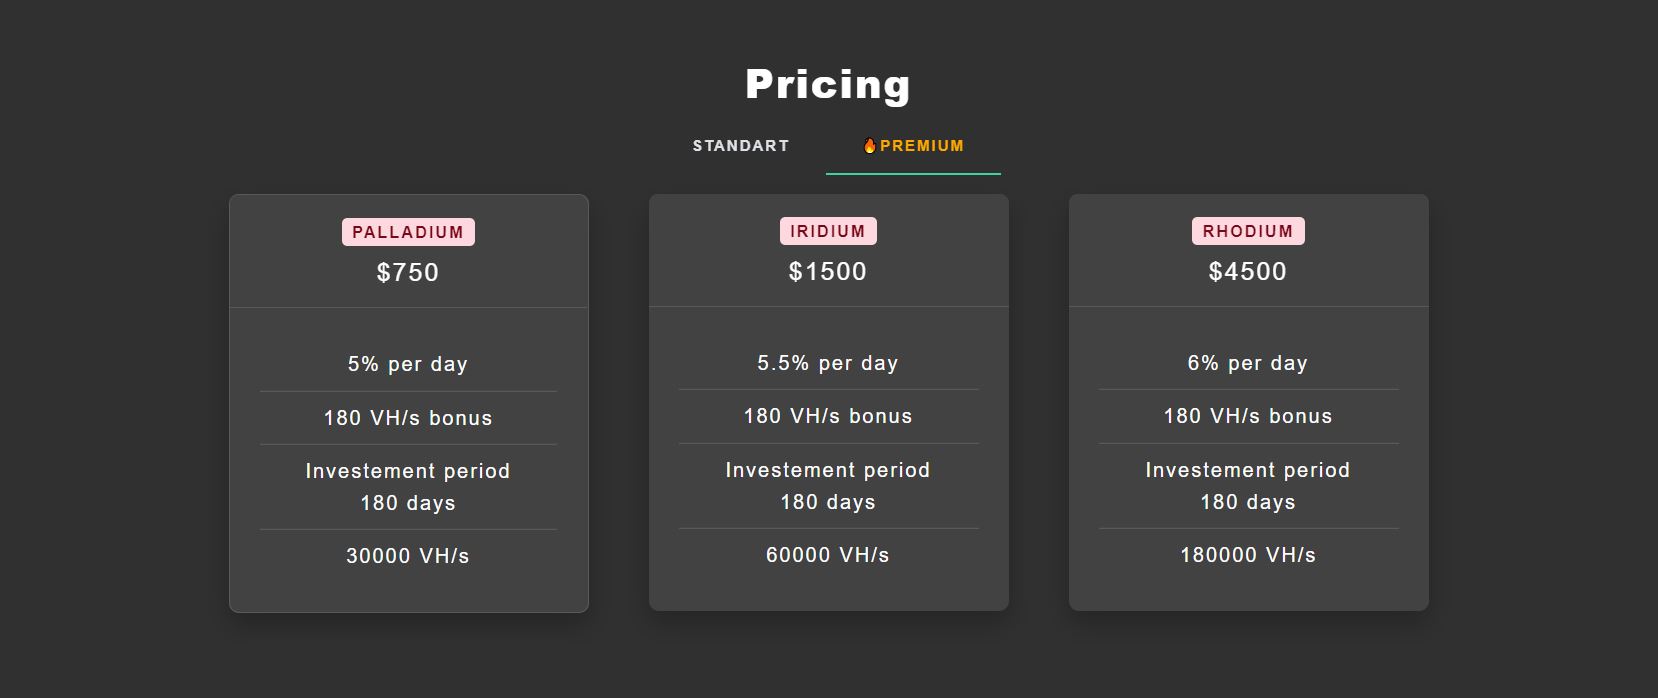Click the IRIDIUM plan badge
Image resolution: width=1658 pixels, height=698 pixels.
(828, 231)
